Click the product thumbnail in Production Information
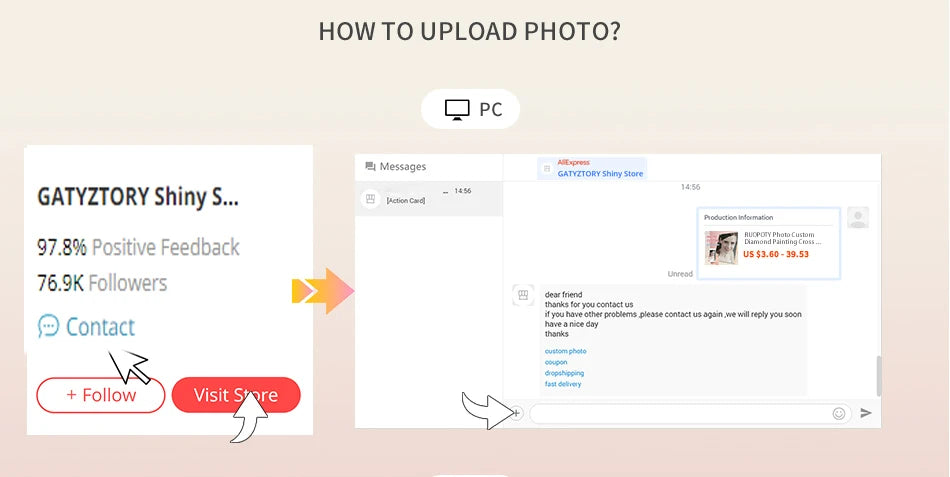Image resolution: width=950 pixels, height=477 pixels. coord(721,247)
